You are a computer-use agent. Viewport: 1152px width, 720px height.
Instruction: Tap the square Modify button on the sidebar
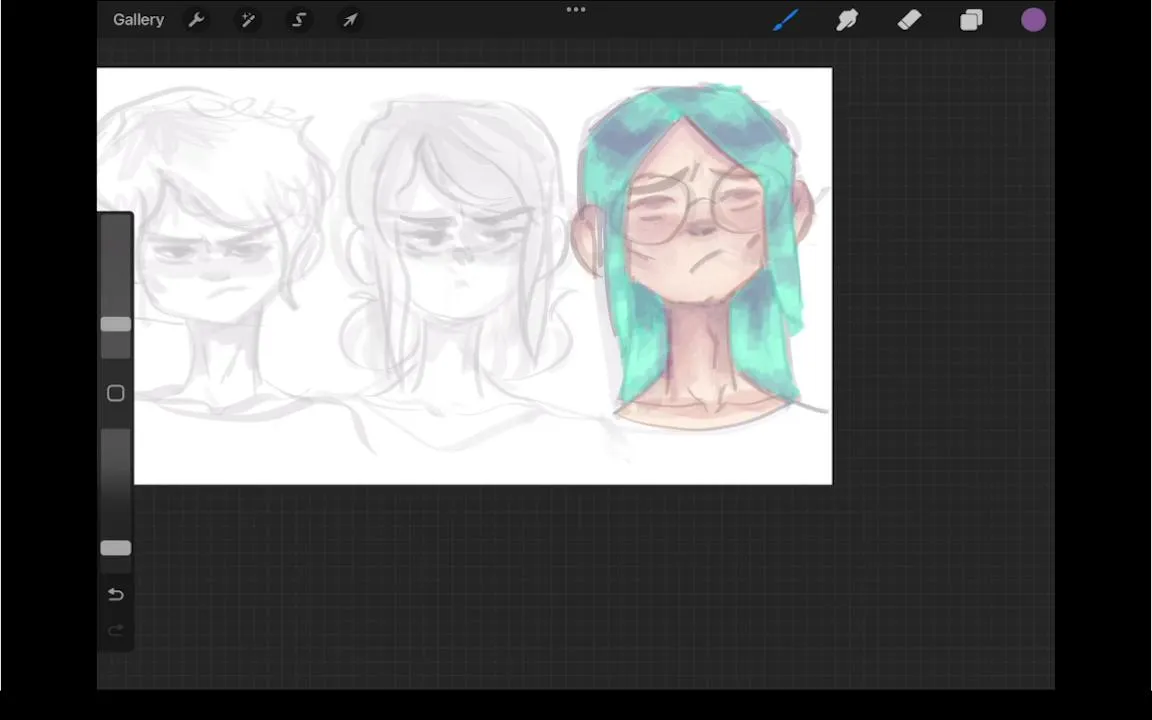click(115, 393)
